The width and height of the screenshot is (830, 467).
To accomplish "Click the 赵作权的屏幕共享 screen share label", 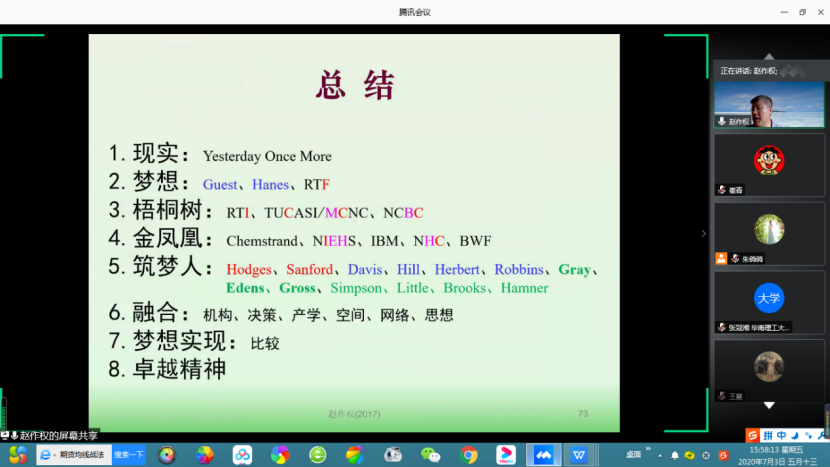I will pos(59,436).
